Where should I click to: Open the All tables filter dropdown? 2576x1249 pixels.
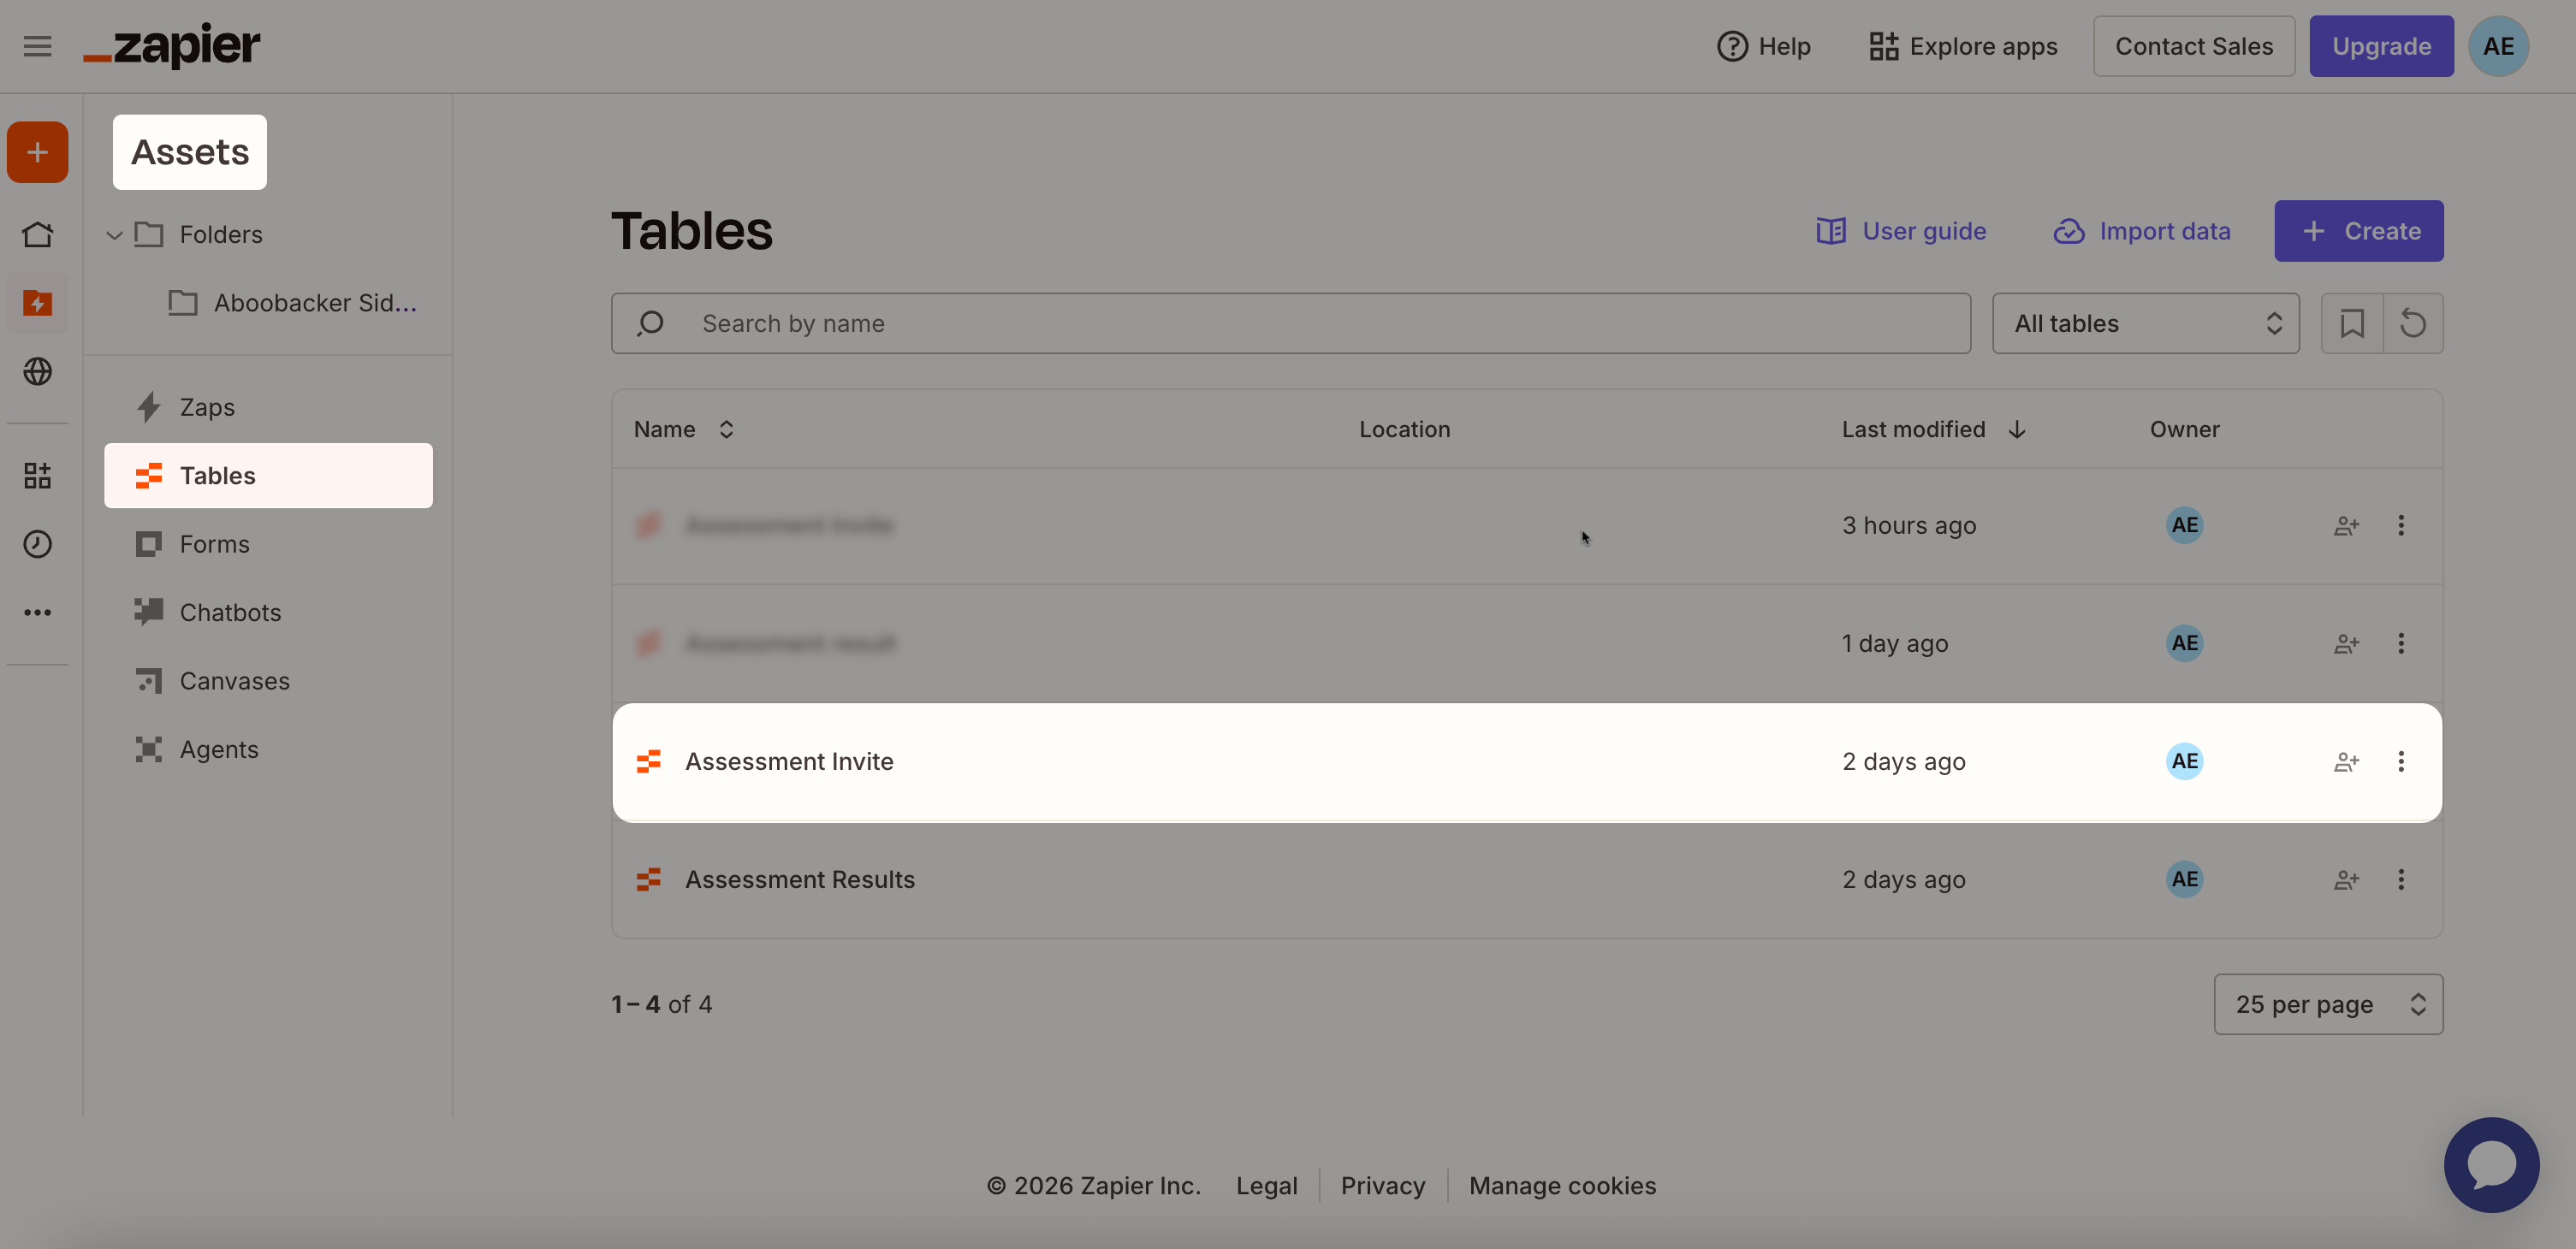point(2145,323)
